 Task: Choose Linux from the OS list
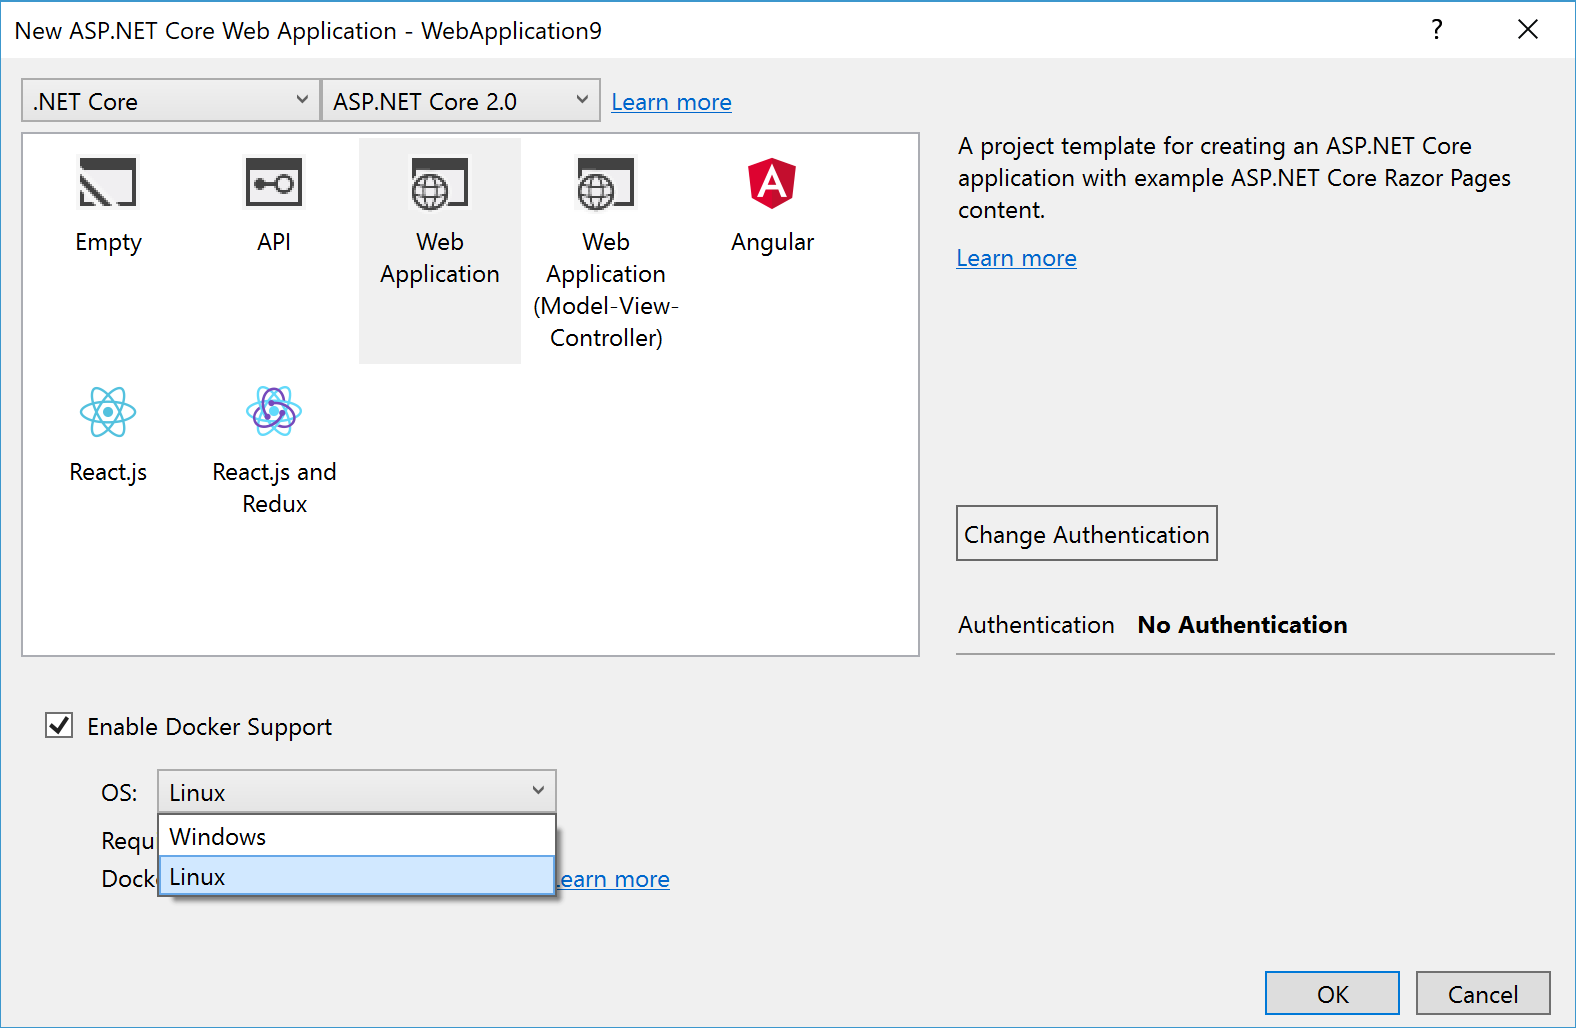[357, 876]
